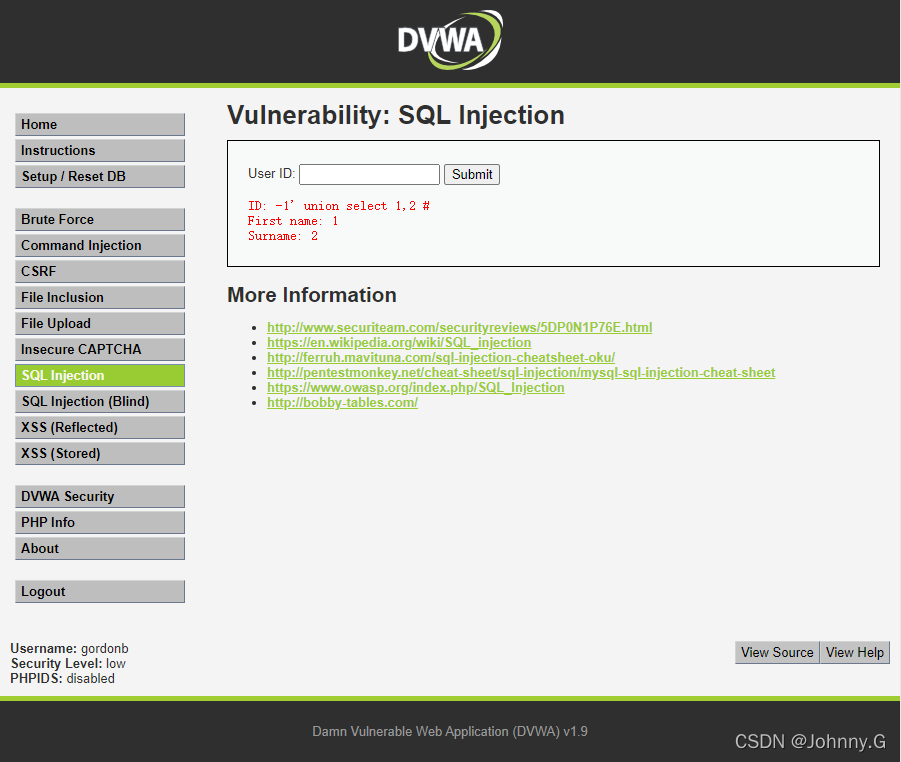Click the 'First name: 1' result text
This screenshot has width=901, height=762.
(293, 221)
